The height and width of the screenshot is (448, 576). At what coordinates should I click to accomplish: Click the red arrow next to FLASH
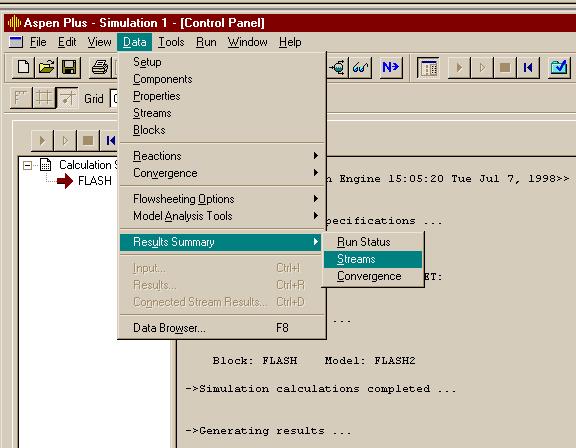[65, 181]
